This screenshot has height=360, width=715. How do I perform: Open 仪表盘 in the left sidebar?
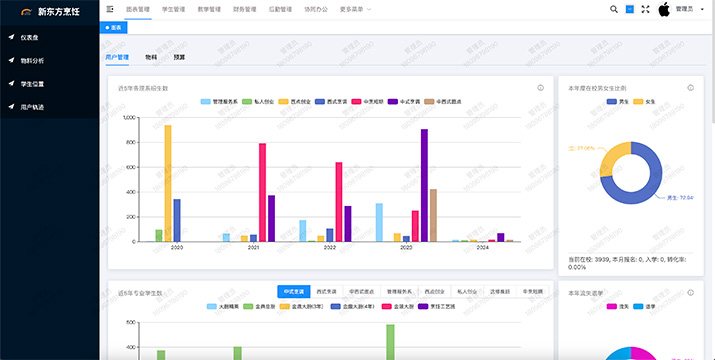50,37
